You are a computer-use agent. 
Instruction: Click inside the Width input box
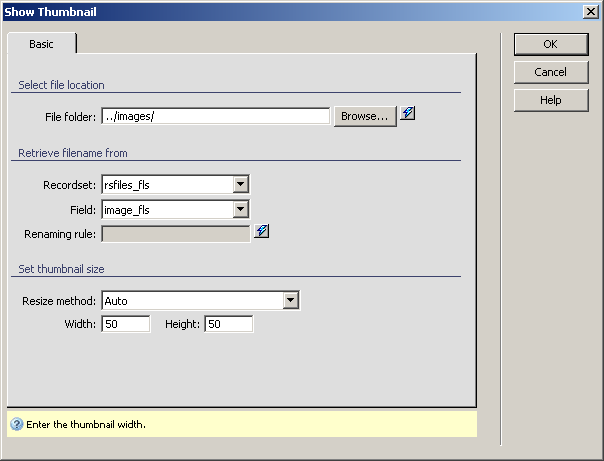click(x=125, y=324)
